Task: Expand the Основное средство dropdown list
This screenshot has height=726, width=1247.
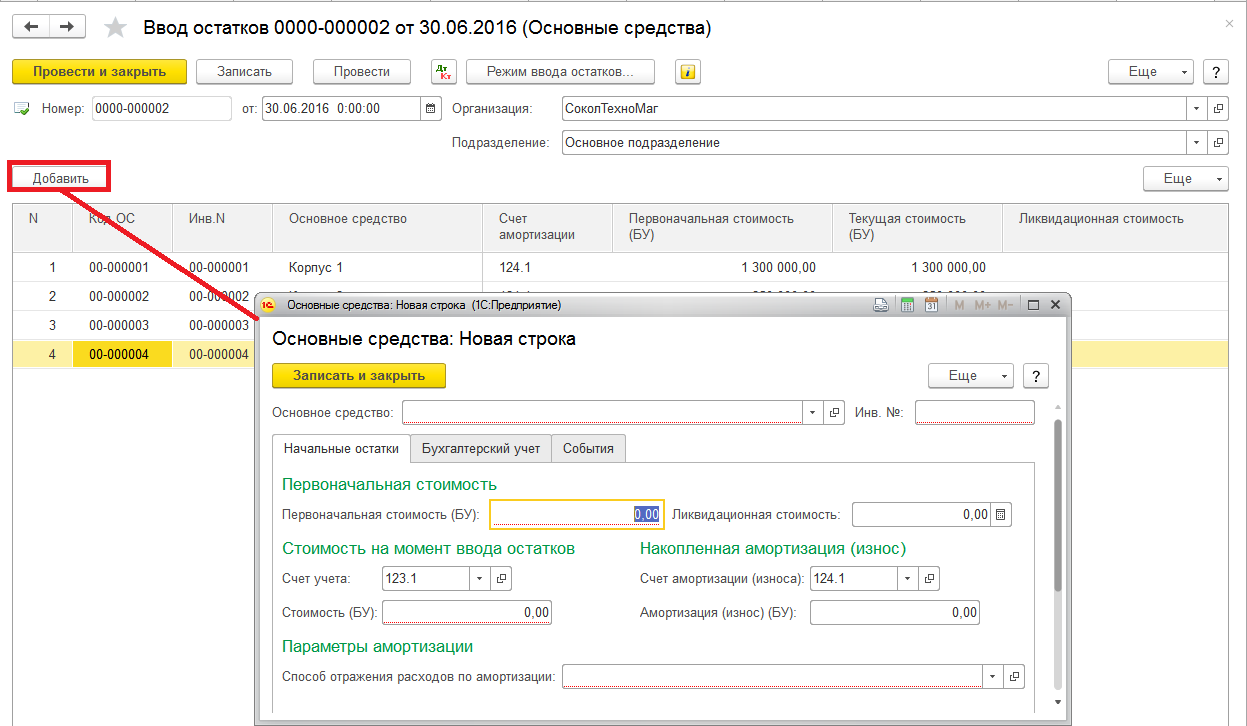Action: click(813, 413)
